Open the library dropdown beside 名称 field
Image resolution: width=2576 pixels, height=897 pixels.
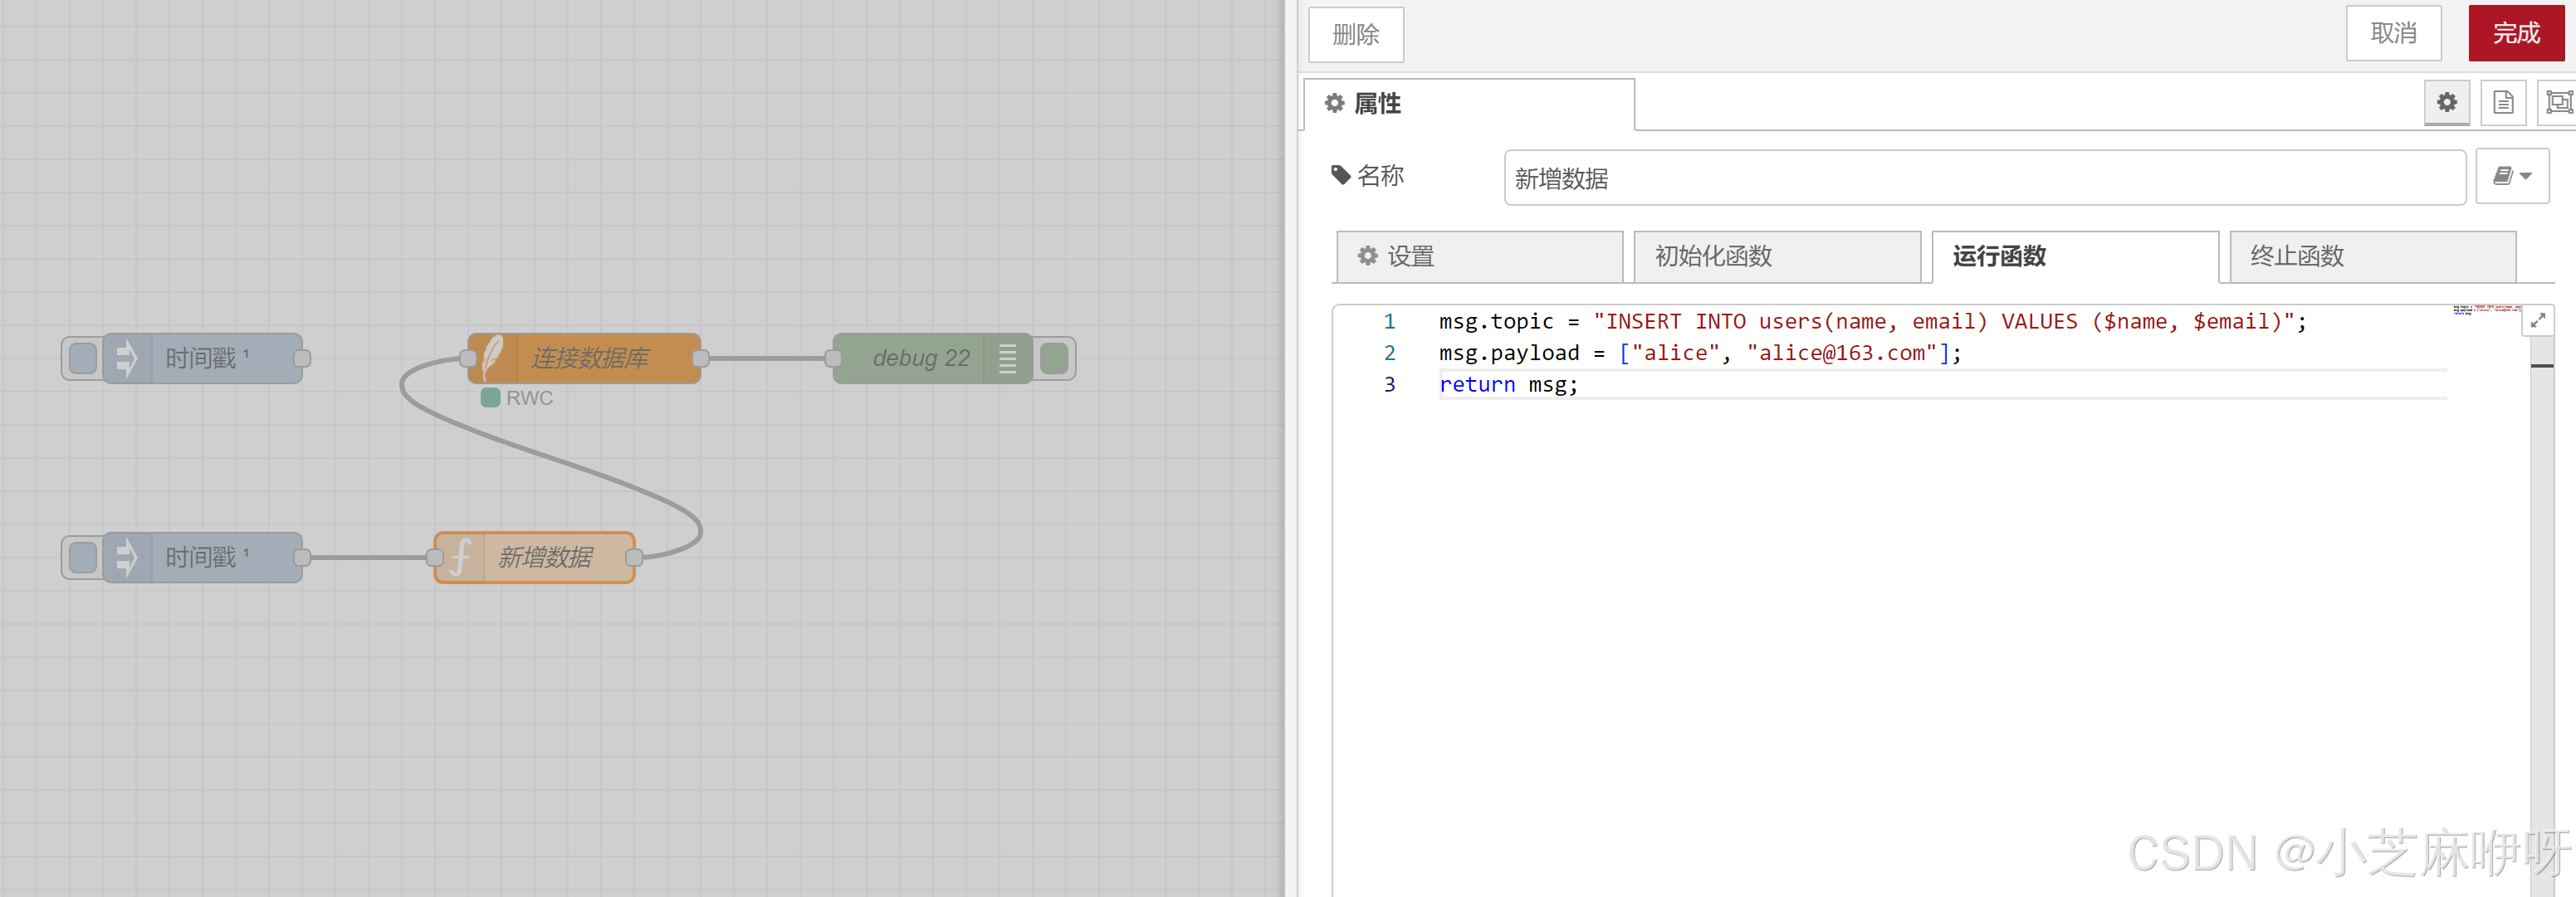tap(2512, 176)
